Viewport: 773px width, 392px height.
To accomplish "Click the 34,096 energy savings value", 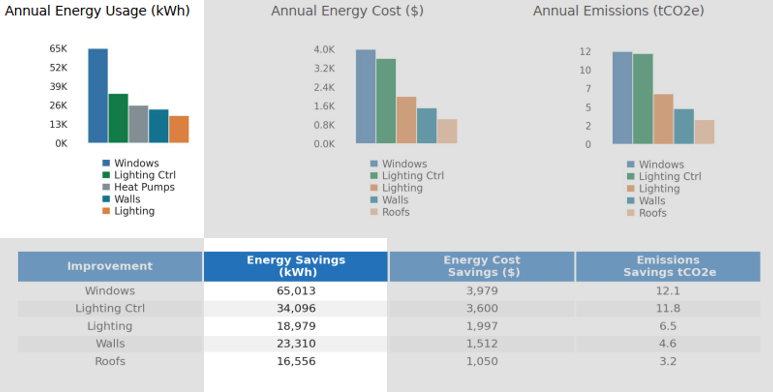I will coord(296,309).
